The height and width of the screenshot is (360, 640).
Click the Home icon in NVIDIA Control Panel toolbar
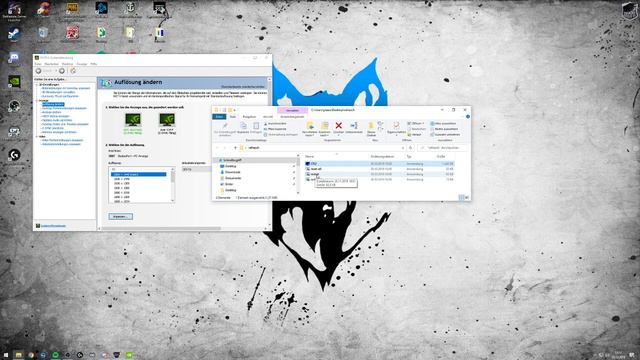(x=73, y=71)
